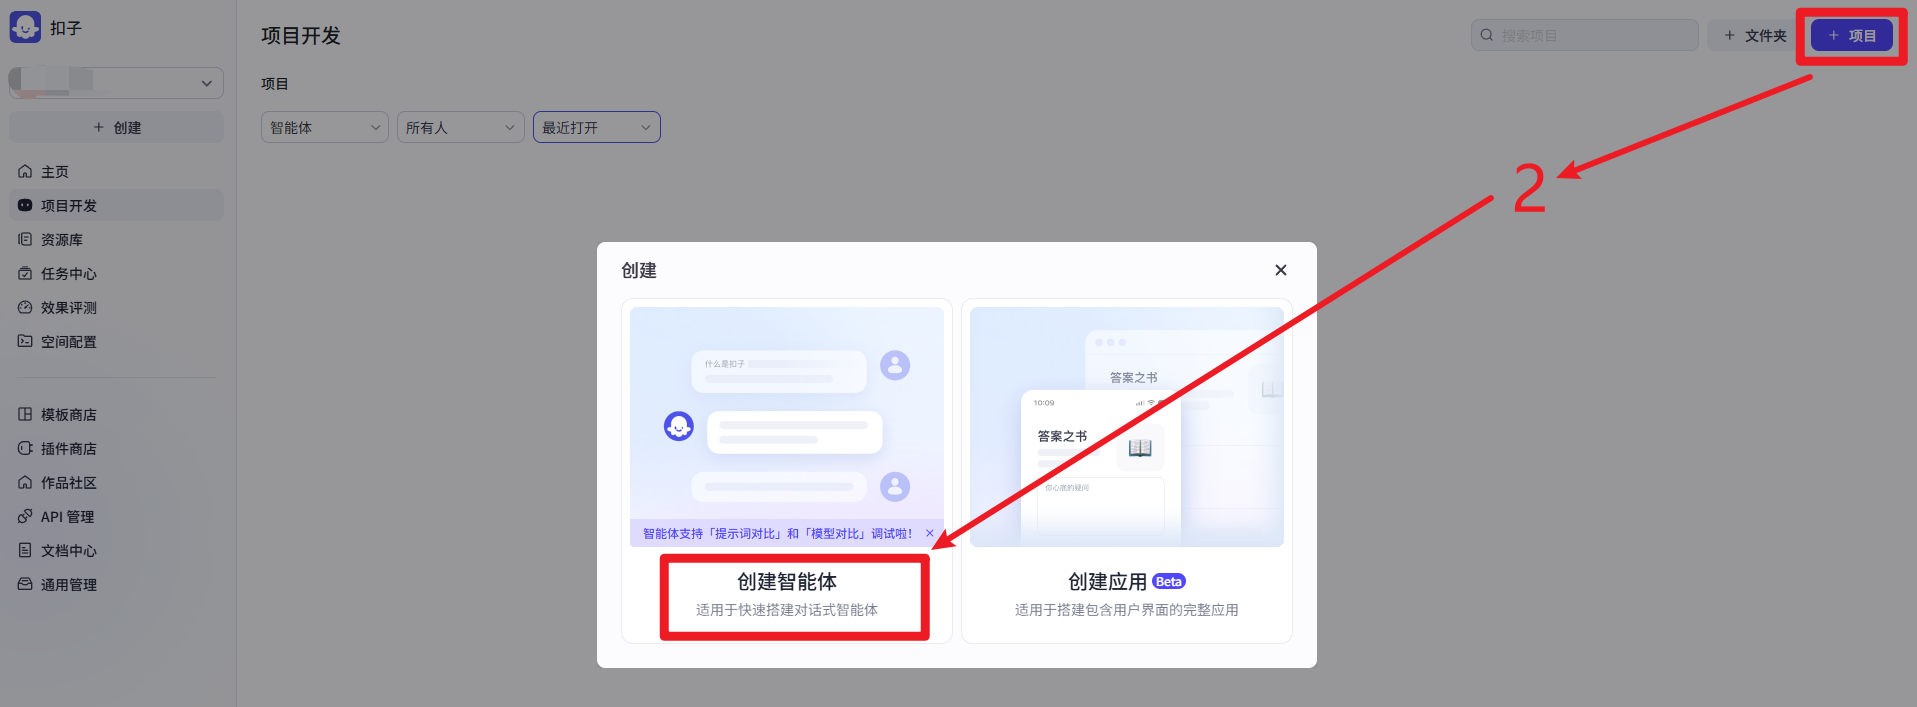The image size is (1917, 707).
Task: Open the 效果评测 evaluation icon
Action: click(x=25, y=308)
